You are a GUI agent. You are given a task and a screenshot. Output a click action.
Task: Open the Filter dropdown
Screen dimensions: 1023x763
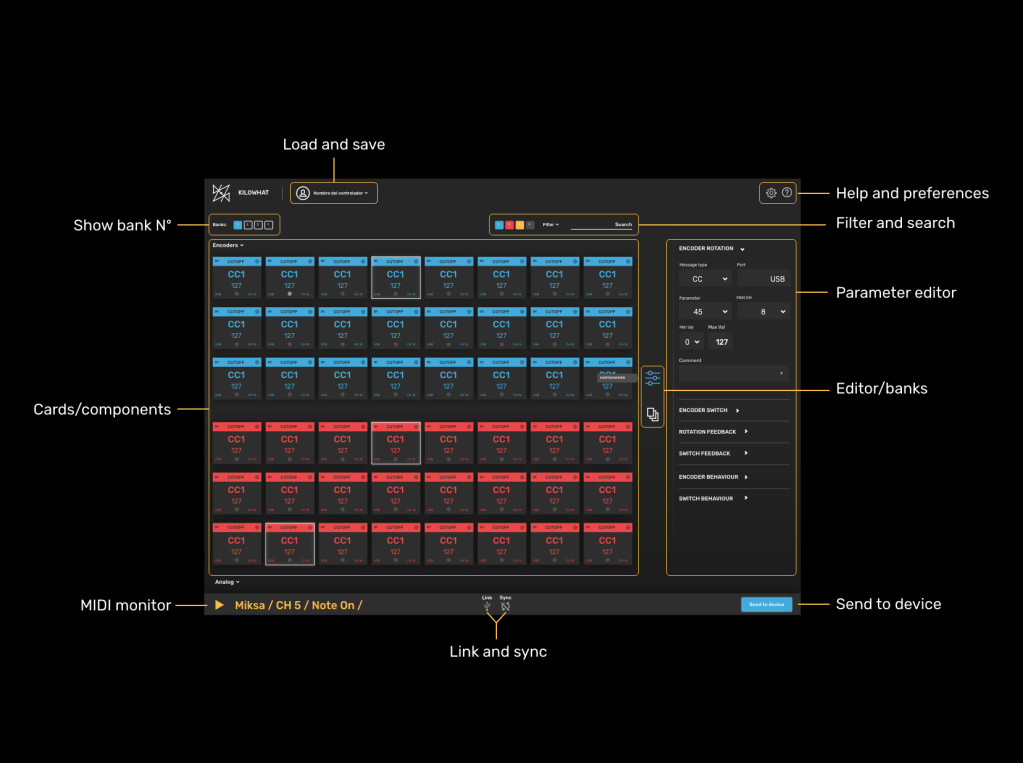(x=550, y=225)
